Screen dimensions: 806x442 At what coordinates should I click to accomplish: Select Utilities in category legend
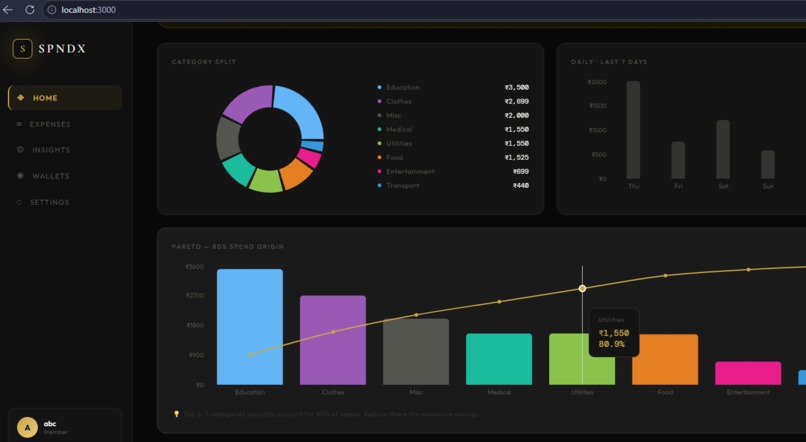[x=399, y=143]
